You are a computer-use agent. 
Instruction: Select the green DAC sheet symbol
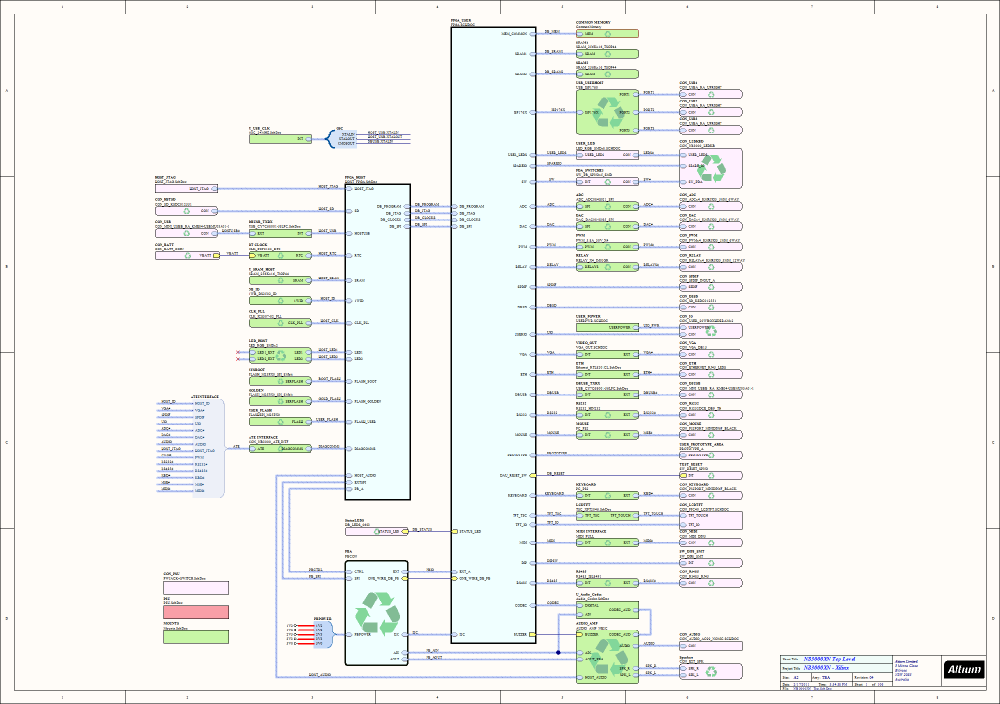pos(607,226)
